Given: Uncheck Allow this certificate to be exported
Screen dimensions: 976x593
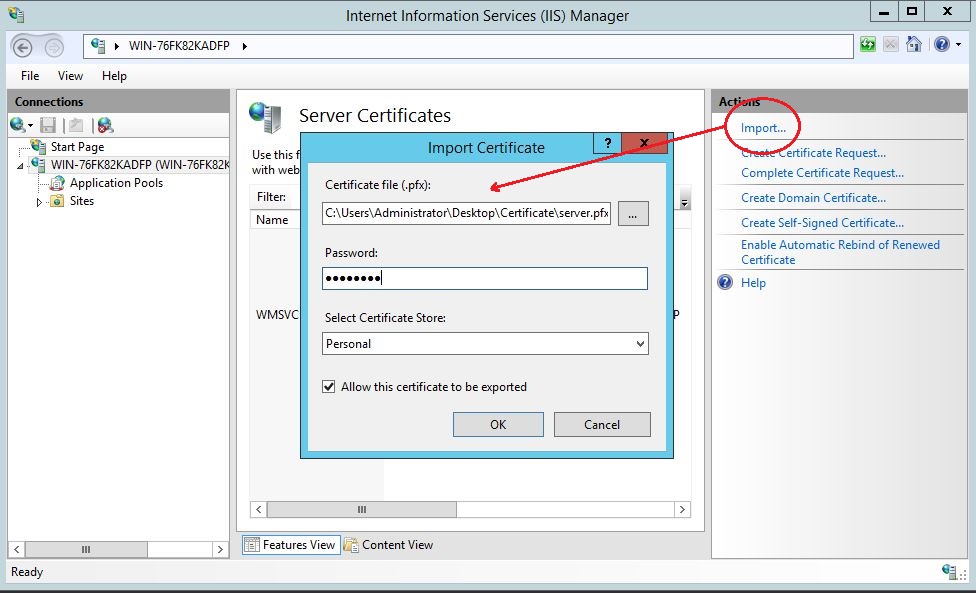Looking at the screenshot, I should click(x=329, y=387).
